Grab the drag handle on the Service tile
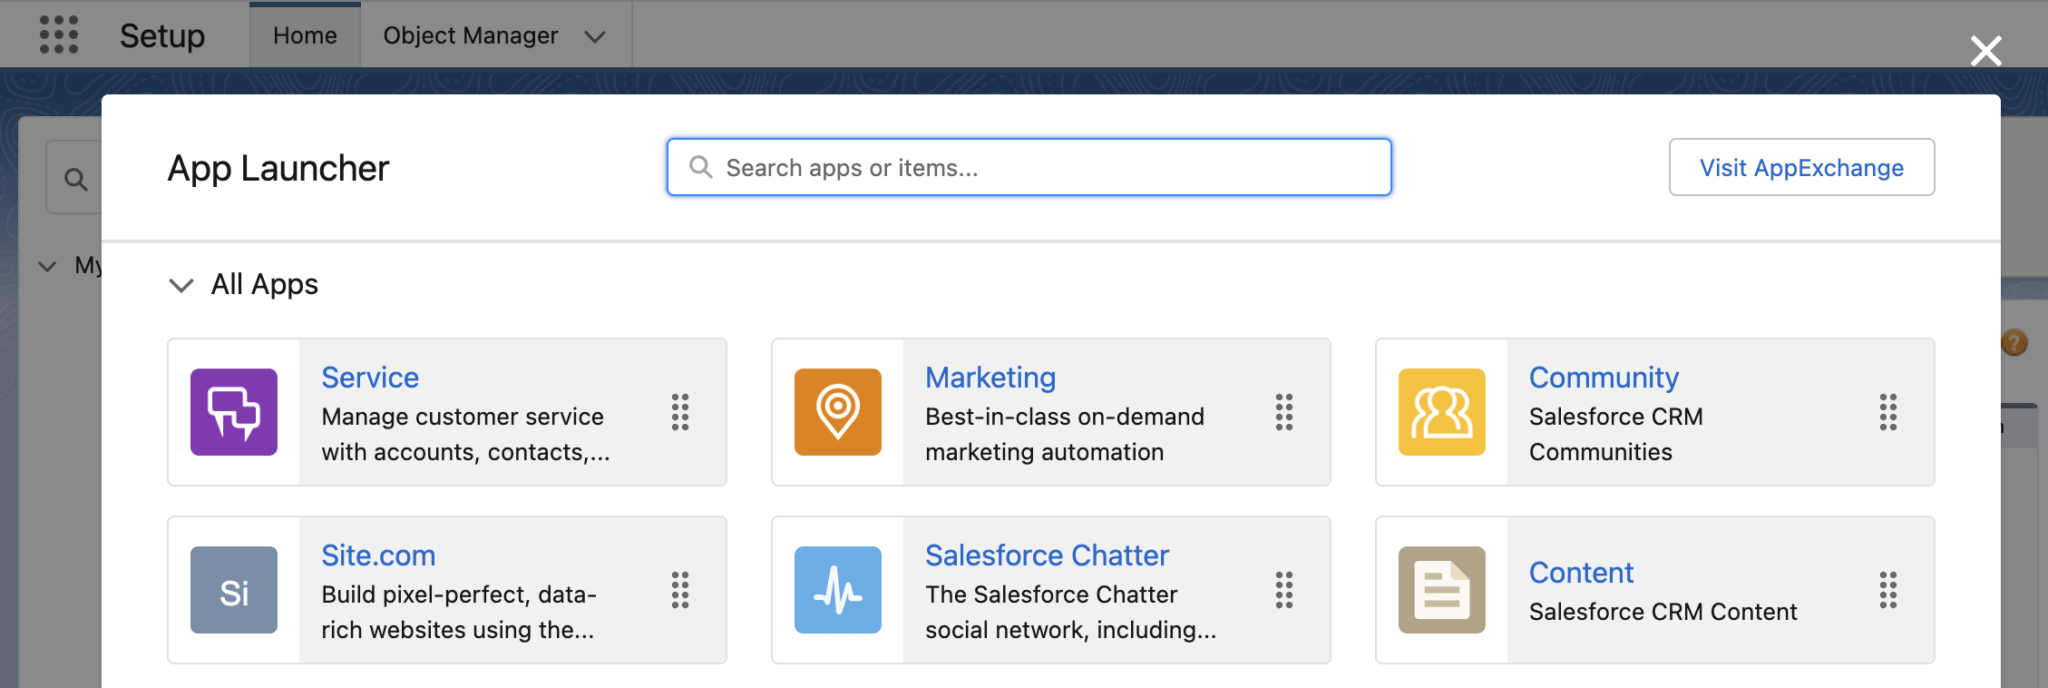2048x688 pixels. tap(680, 413)
